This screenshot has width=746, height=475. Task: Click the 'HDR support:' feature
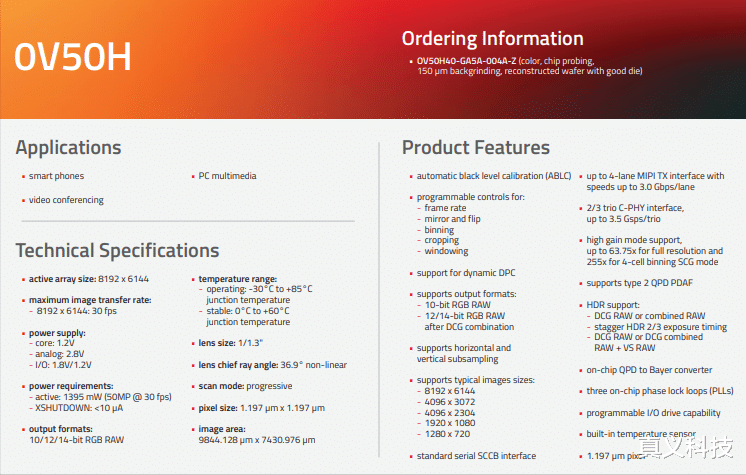tap(613, 305)
